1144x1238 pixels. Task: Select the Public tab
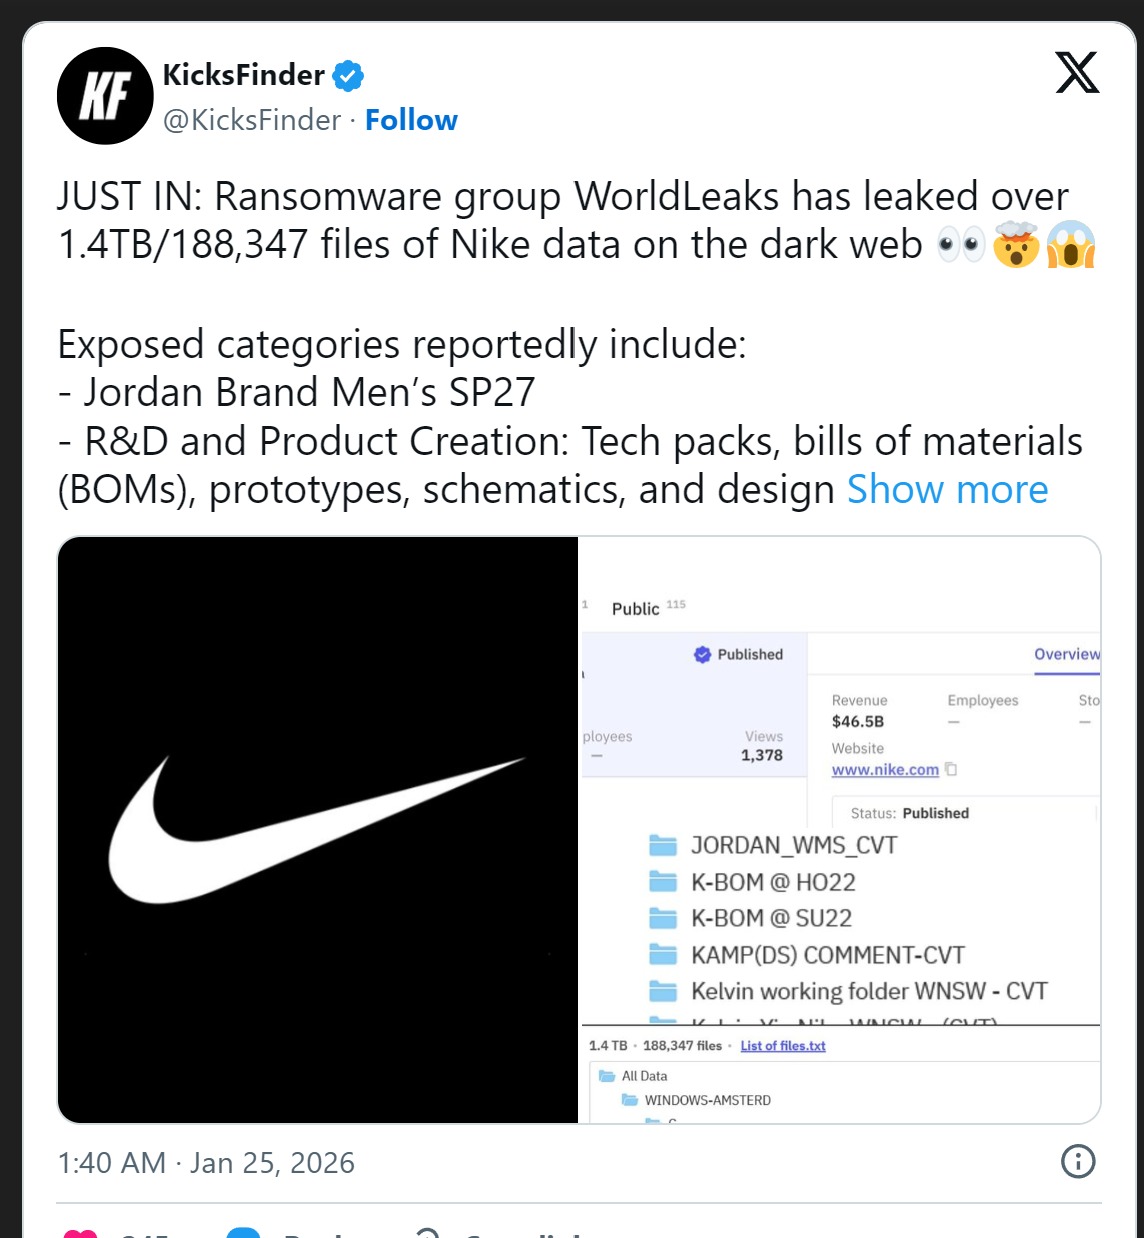coord(637,607)
